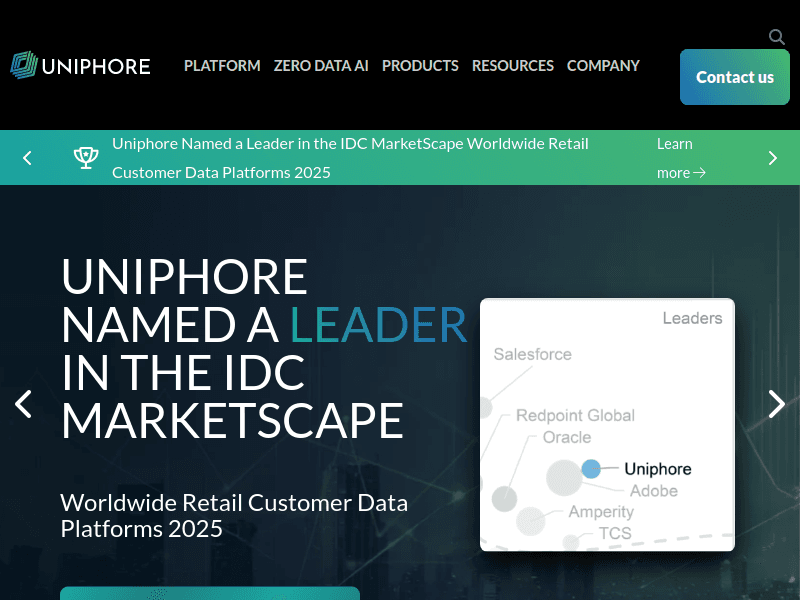800x600 pixels.
Task: Go to previous announcement in green banner
Action: [x=28, y=158]
